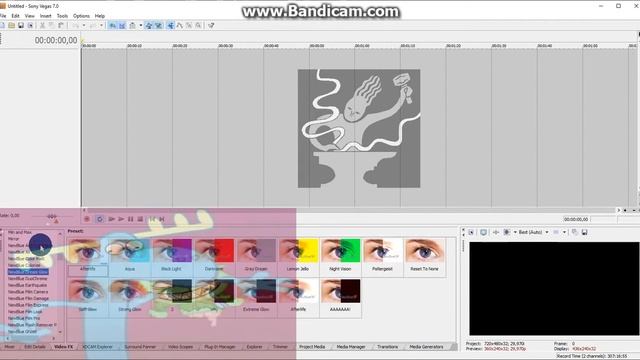
Task: Click the What's This help icon
Action: 211,25
